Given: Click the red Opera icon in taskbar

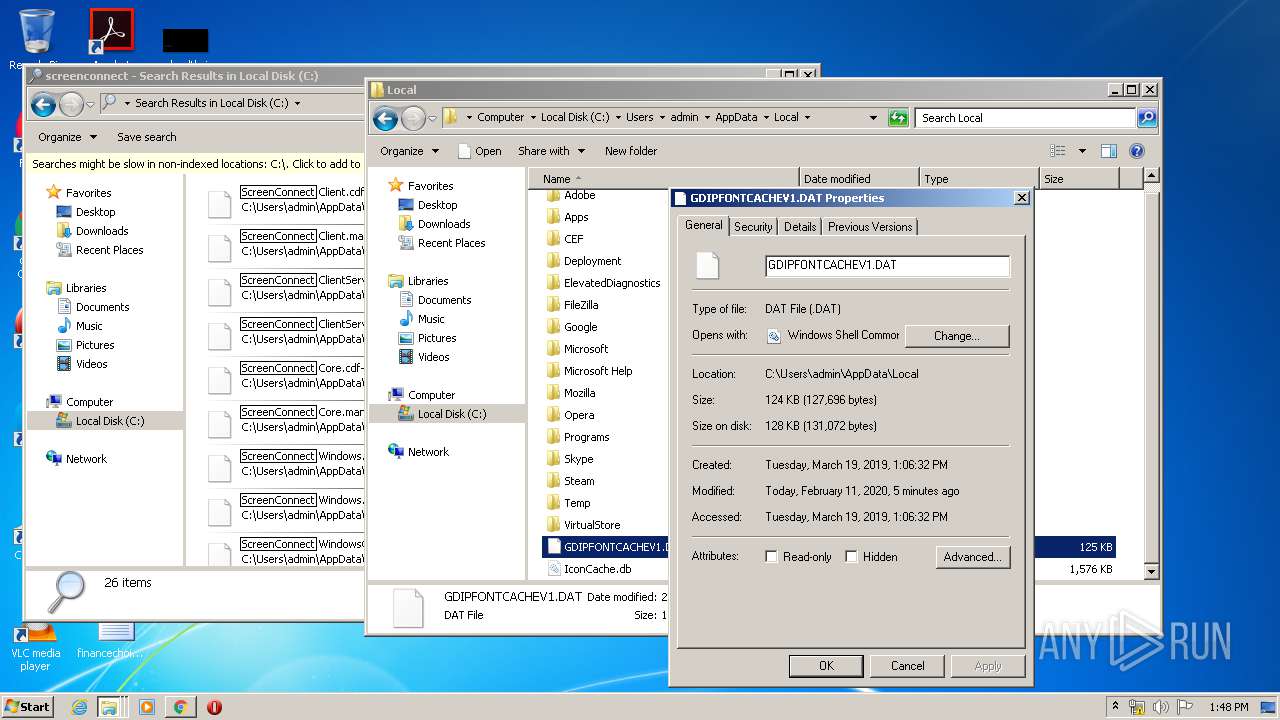Looking at the screenshot, I should [214, 707].
